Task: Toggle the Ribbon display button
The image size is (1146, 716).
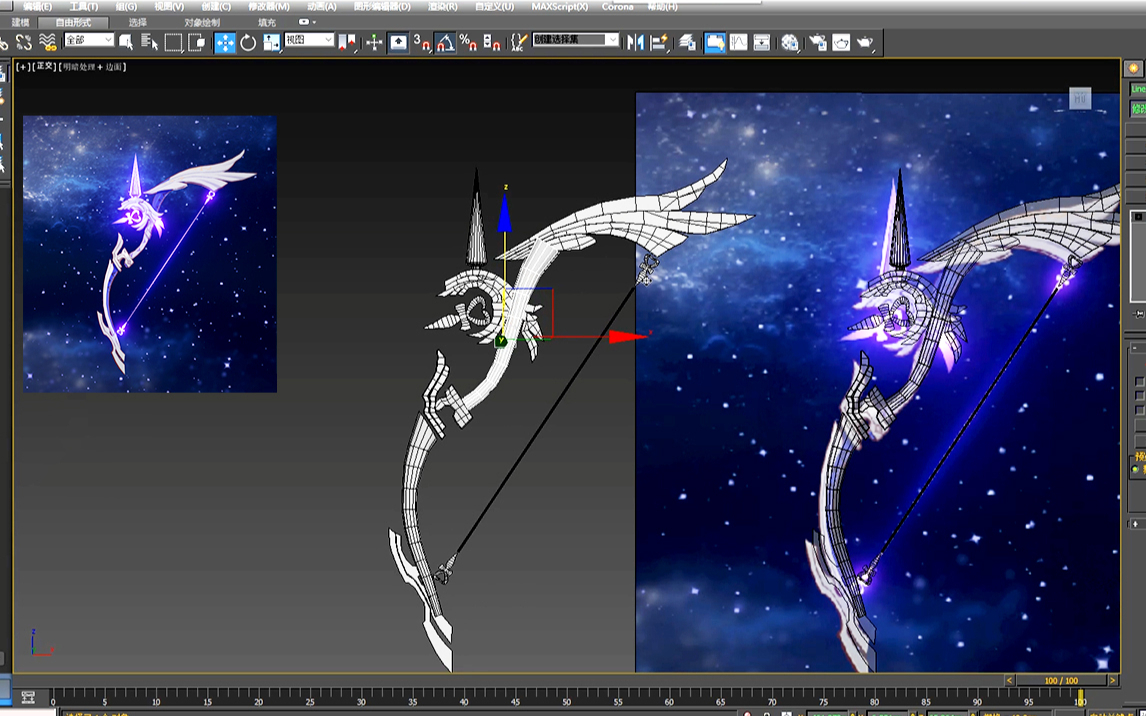Action: click(715, 42)
